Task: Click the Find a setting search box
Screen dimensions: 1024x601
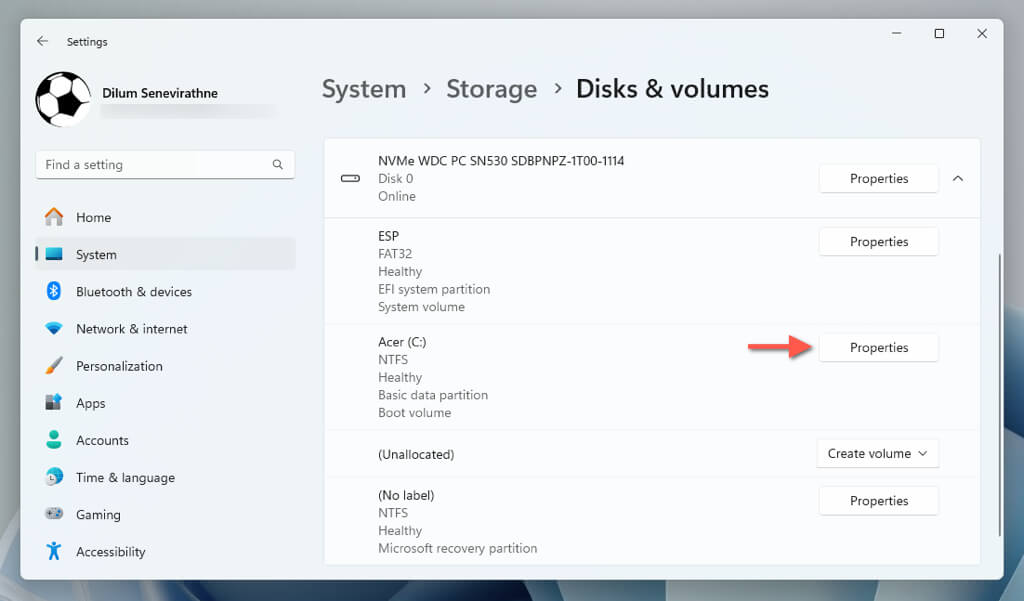Action: coord(150,165)
